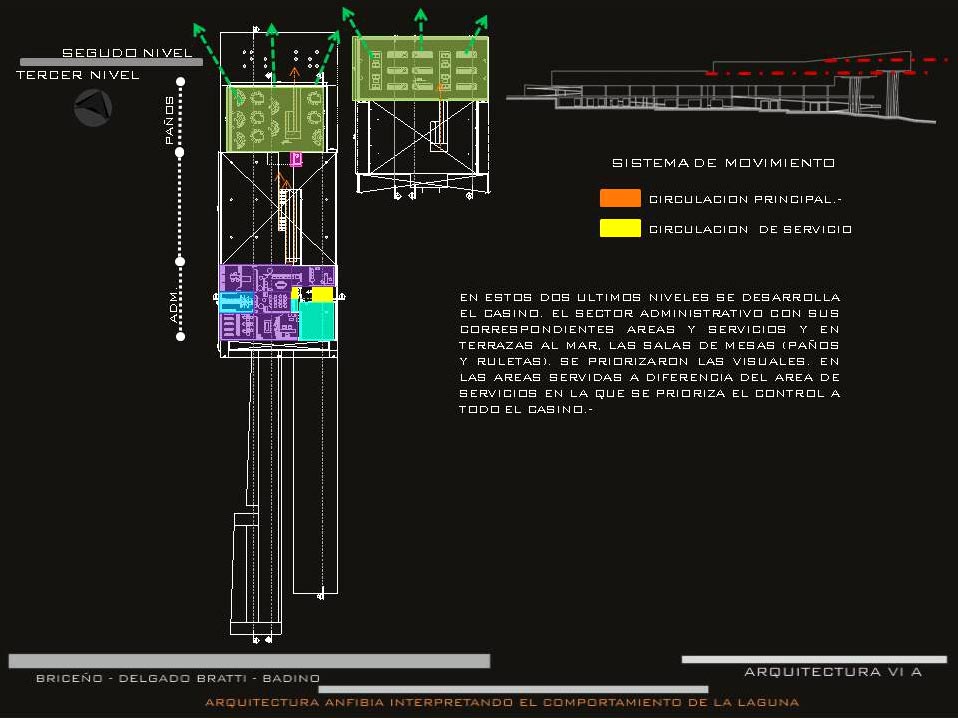
Task: Click the 'SISTEMA DE MOVIMIENTO' title
Action: pos(723,163)
